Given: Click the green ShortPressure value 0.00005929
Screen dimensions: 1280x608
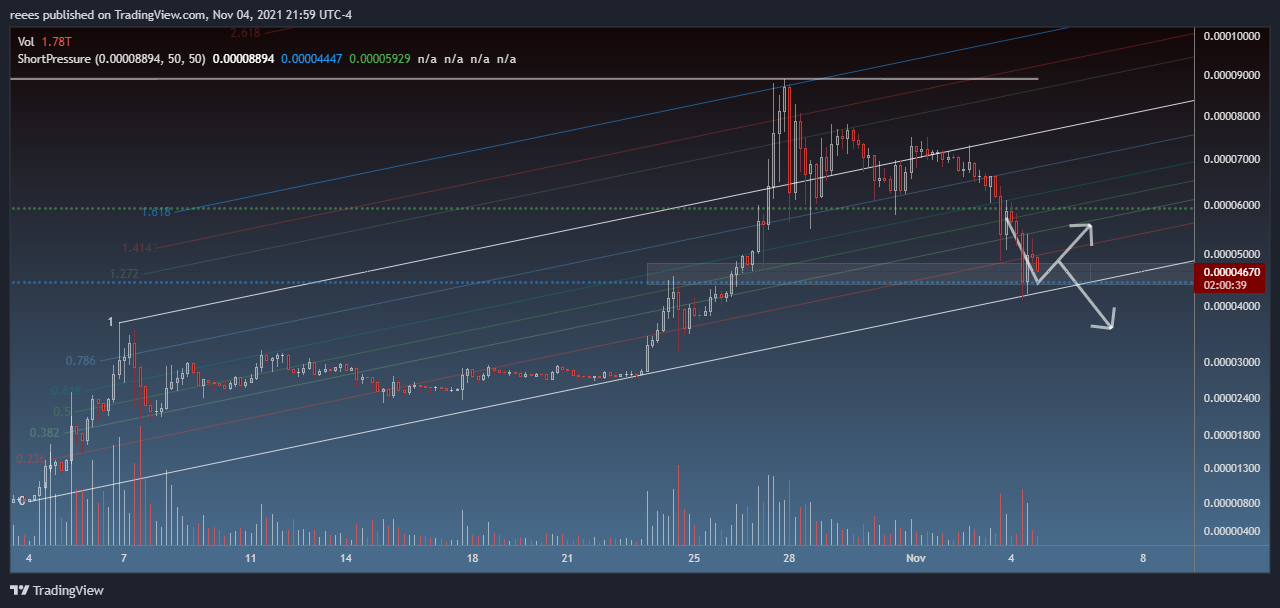Looking at the screenshot, I should [379, 59].
